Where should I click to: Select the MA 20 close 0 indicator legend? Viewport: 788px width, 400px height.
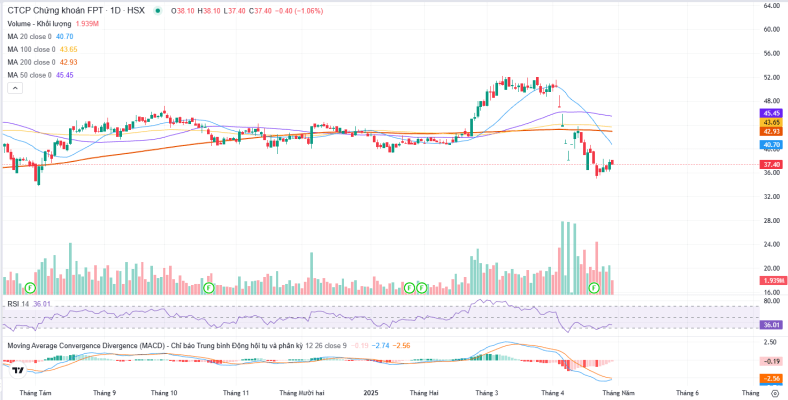click(x=30, y=37)
